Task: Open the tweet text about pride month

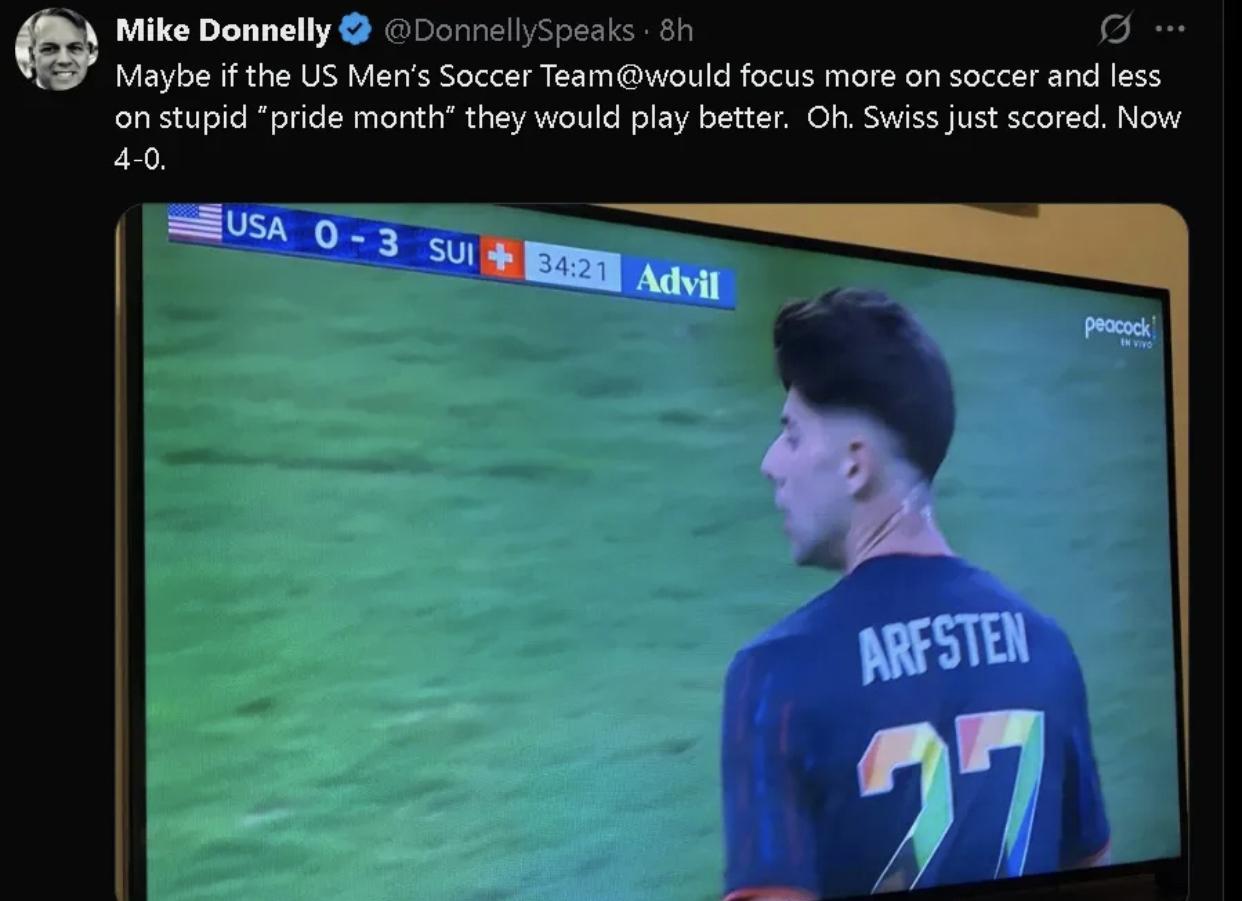Action: pyautogui.click(x=648, y=117)
